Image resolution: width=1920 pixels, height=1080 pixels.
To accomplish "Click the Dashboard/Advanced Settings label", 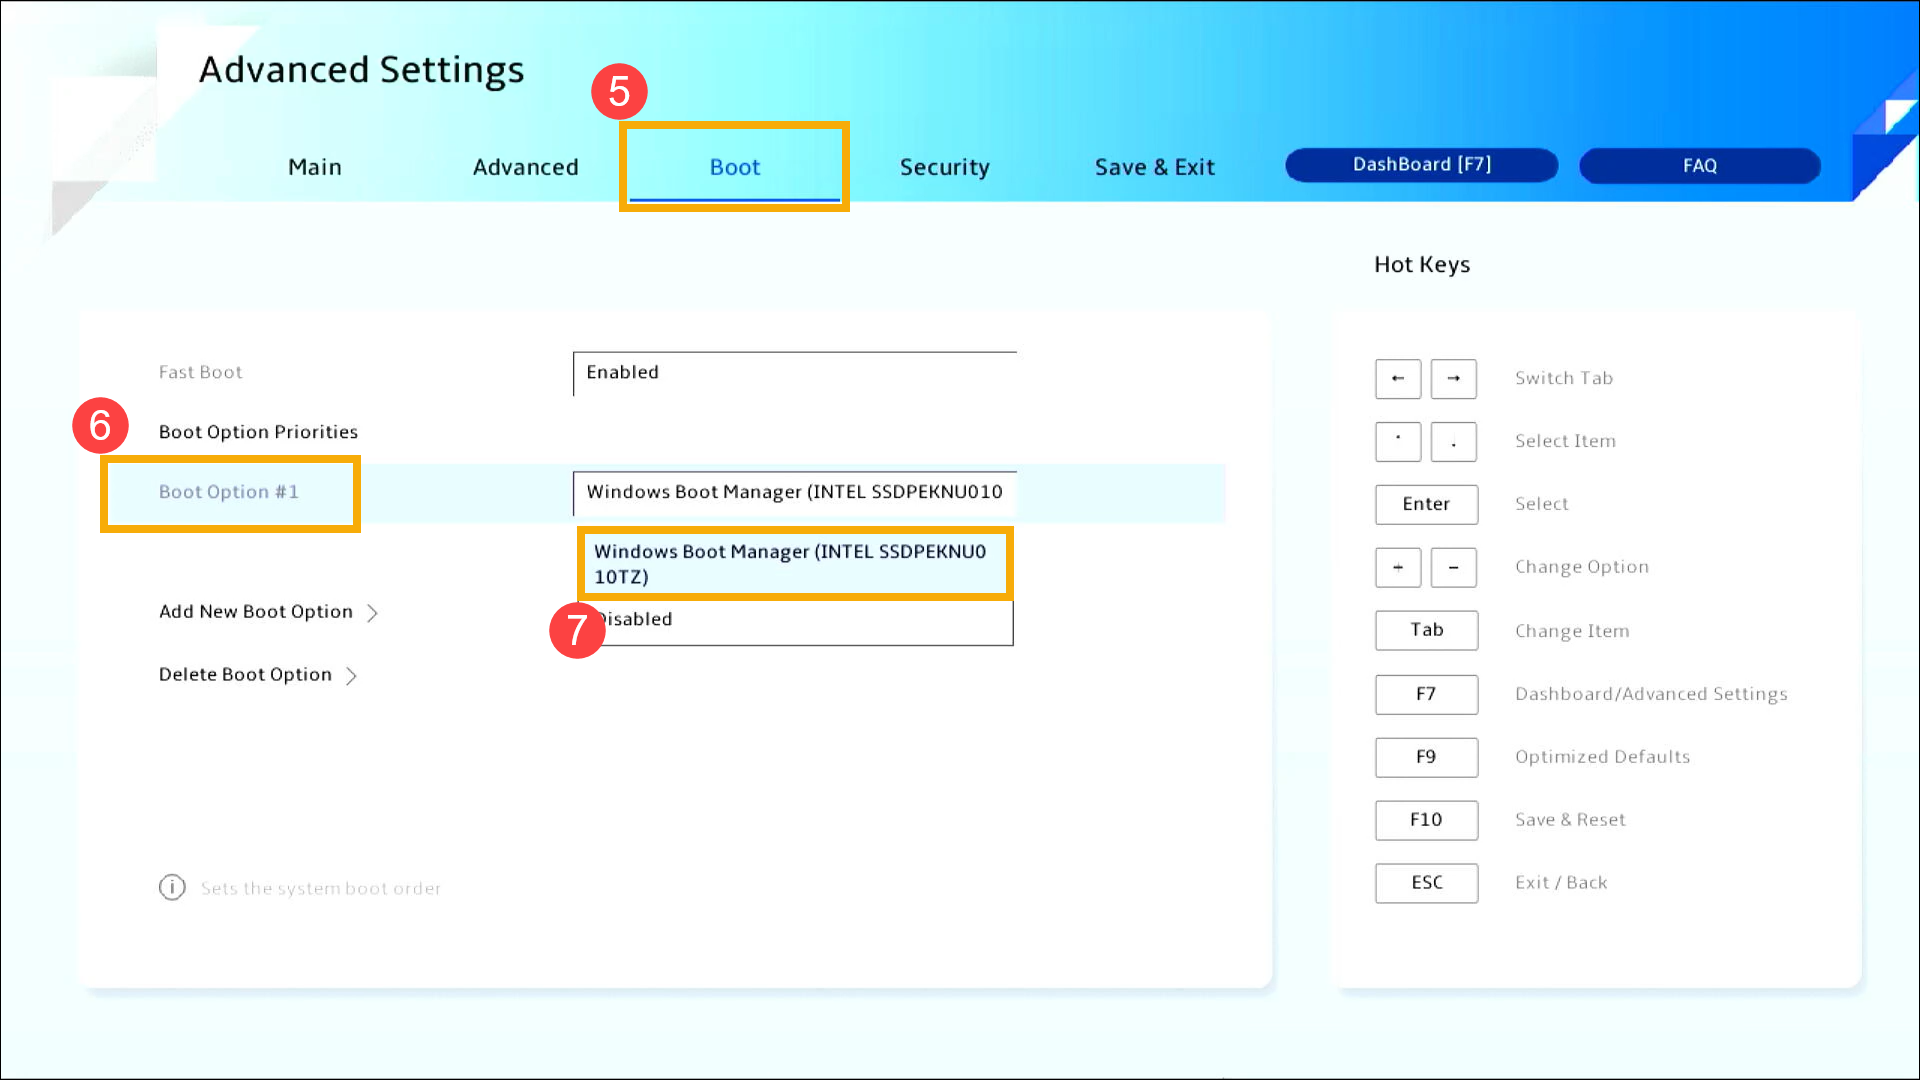I will (x=1651, y=695).
